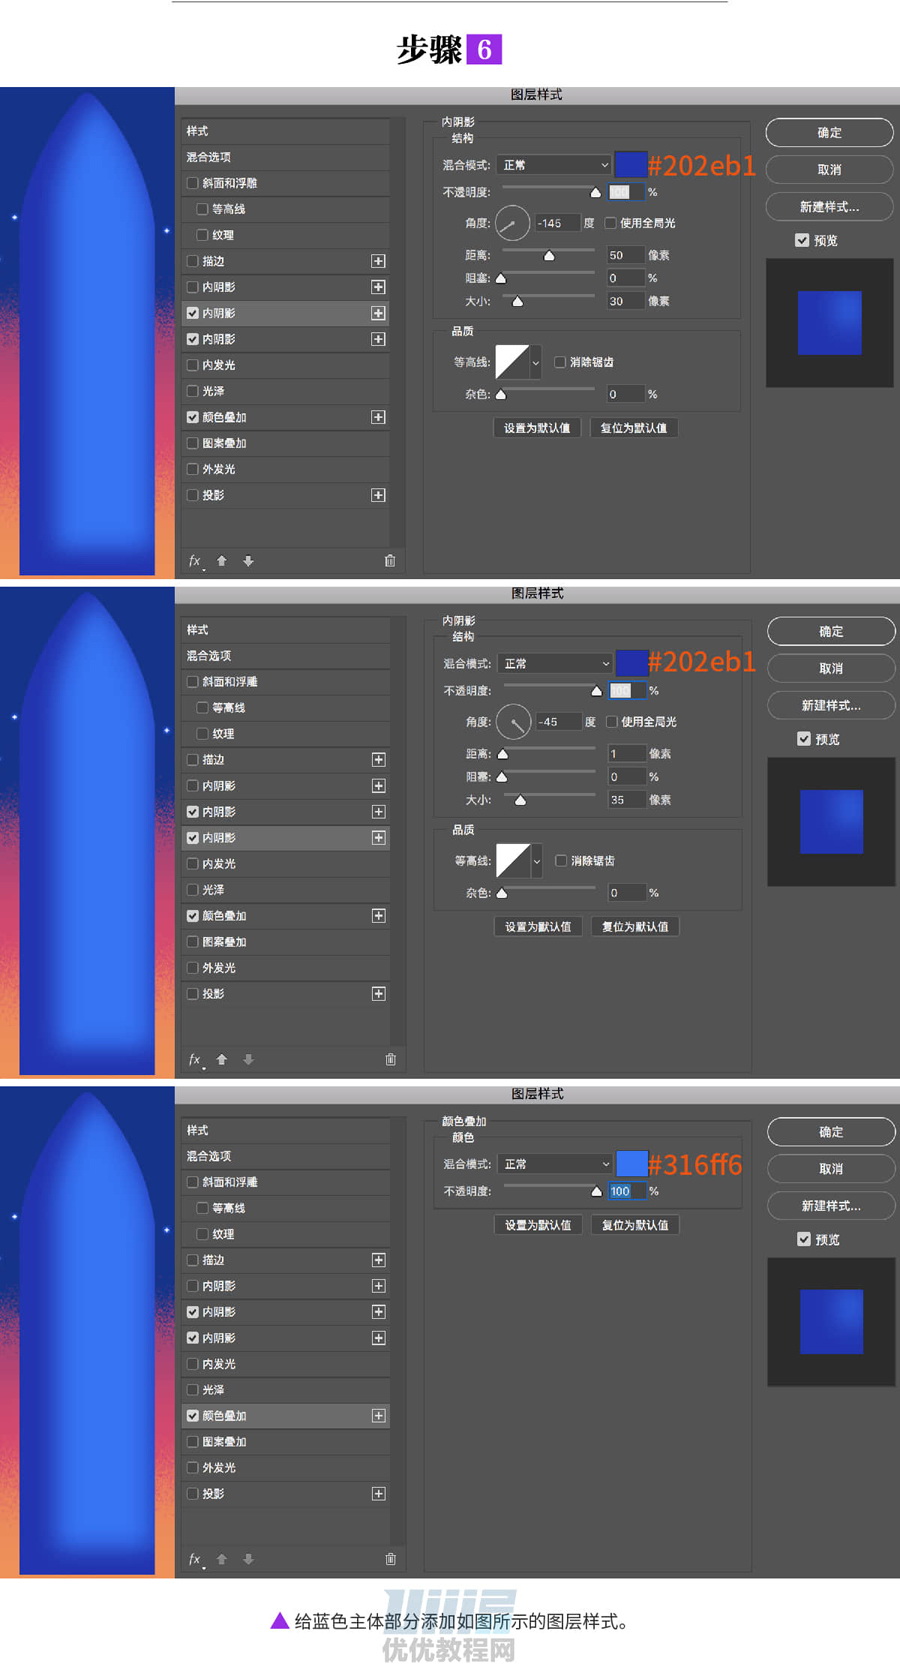Click 取消 button in angle -145 dialog
Viewport: 900px width, 1673px height.
829,169
